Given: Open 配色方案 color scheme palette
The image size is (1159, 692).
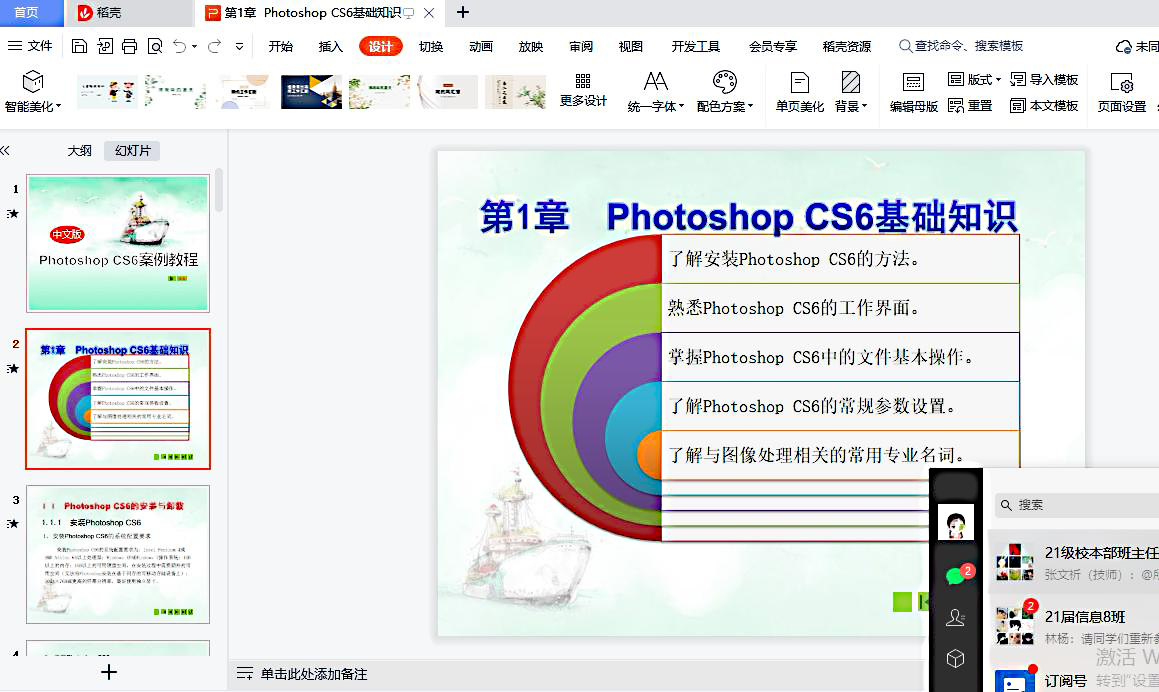Looking at the screenshot, I should pos(724,92).
